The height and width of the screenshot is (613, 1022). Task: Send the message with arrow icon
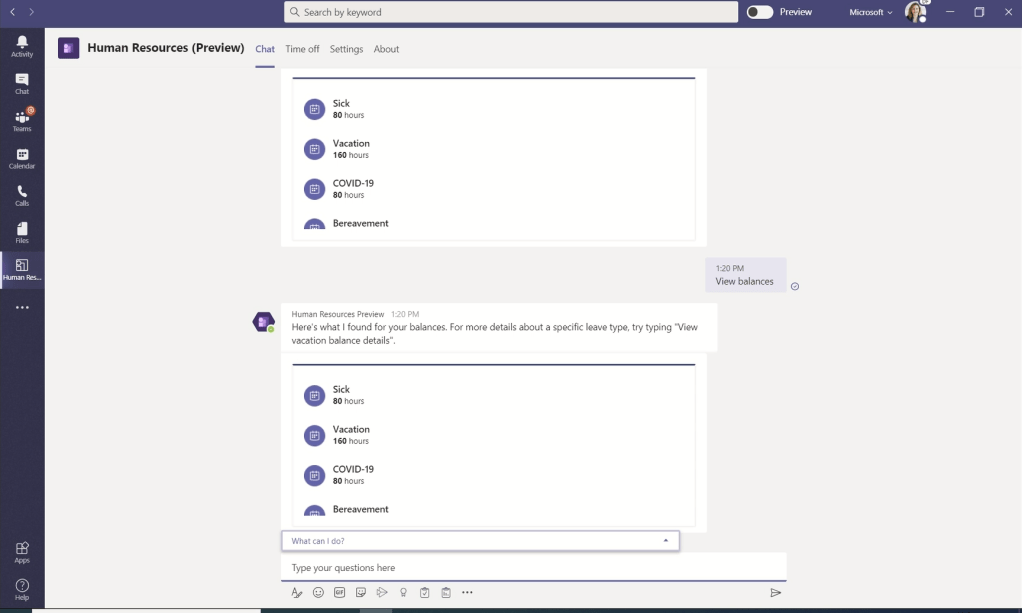tap(775, 593)
